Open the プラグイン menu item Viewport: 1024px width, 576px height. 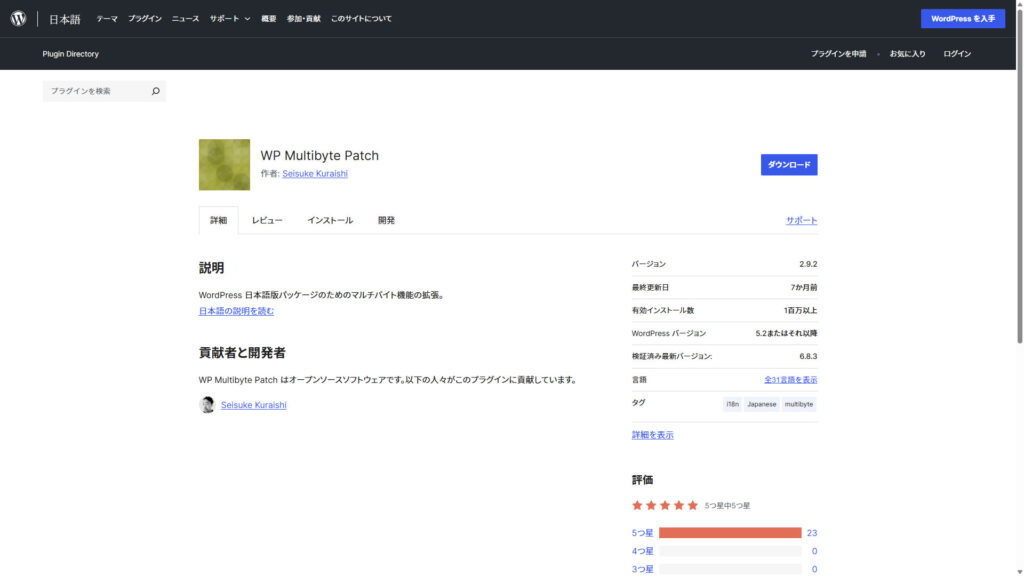pyautogui.click(x=144, y=19)
